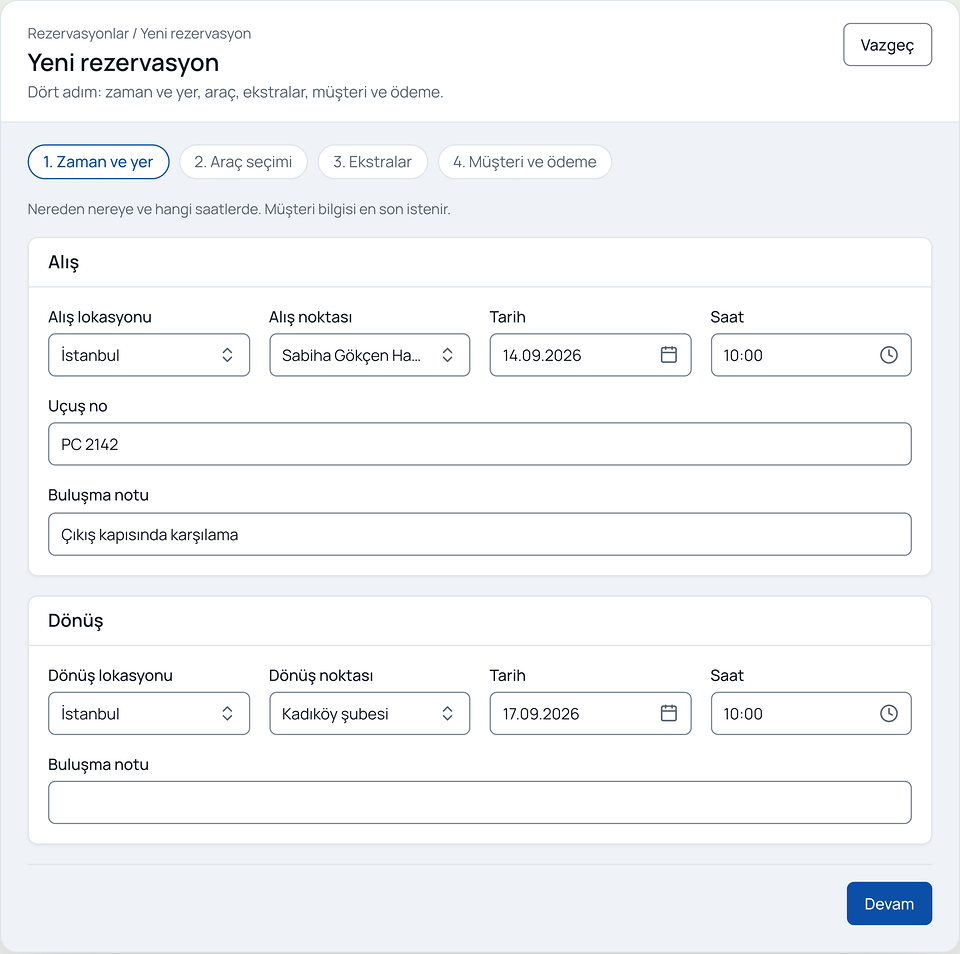
Task: Expand the Alış lokasyonu dropdown
Action: 149,355
